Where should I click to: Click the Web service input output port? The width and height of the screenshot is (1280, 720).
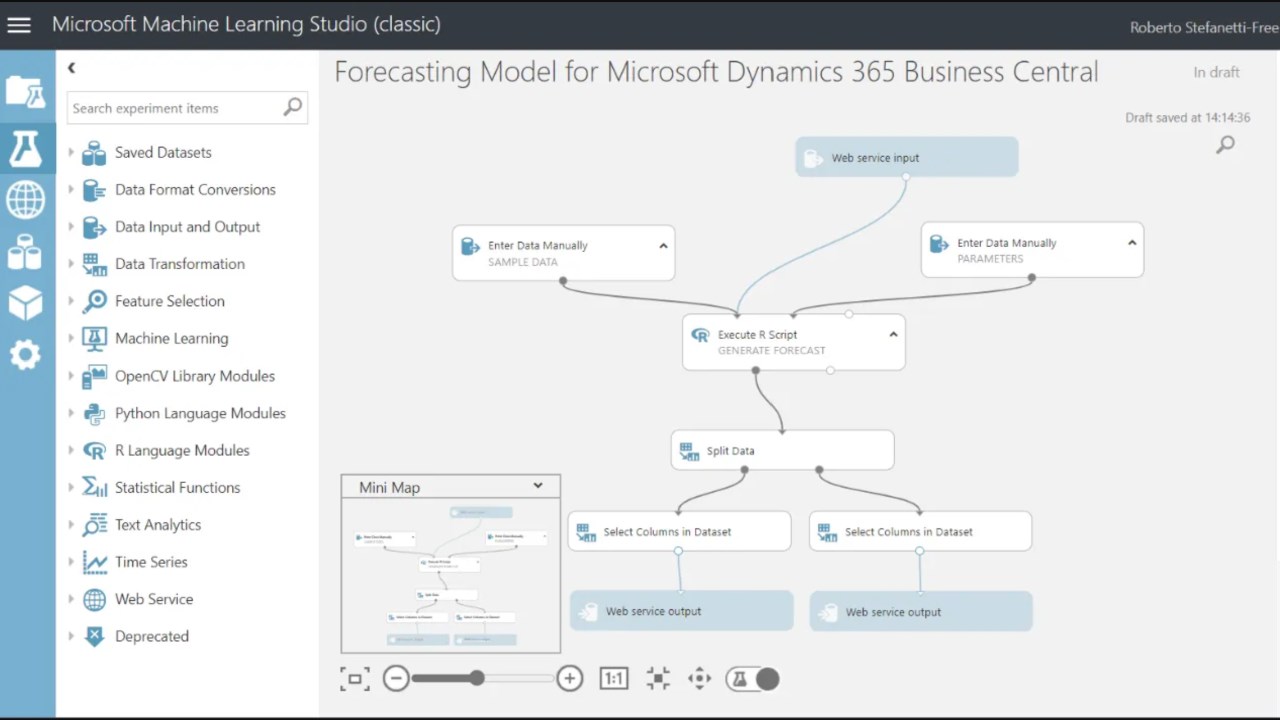(x=906, y=177)
